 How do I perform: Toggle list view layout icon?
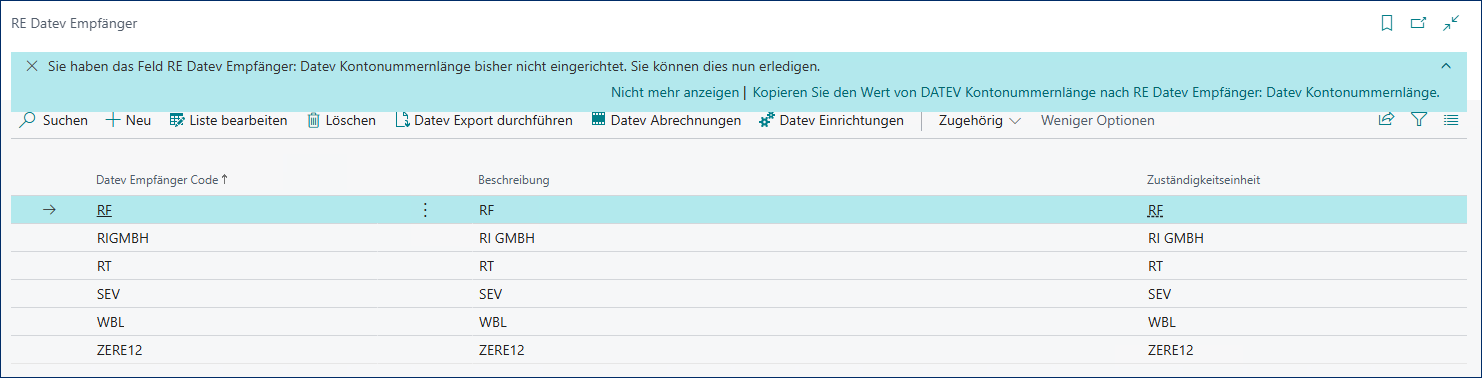pyautogui.click(x=1451, y=120)
